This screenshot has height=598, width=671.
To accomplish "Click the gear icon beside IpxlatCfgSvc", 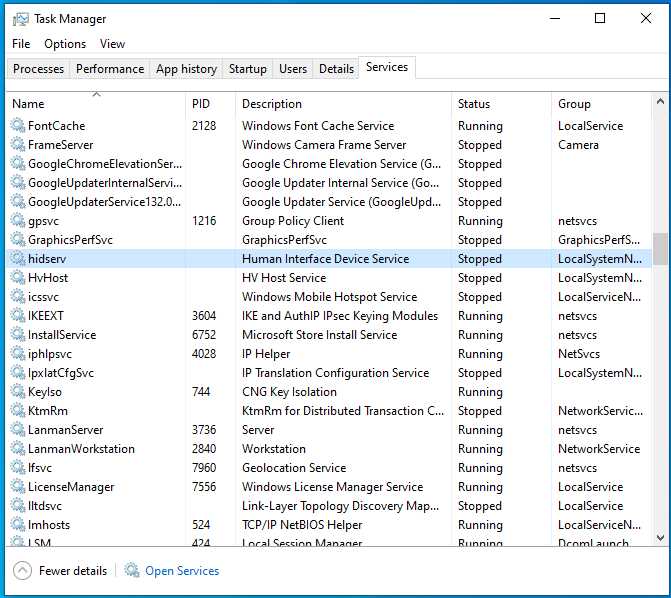I will click(18, 372).
